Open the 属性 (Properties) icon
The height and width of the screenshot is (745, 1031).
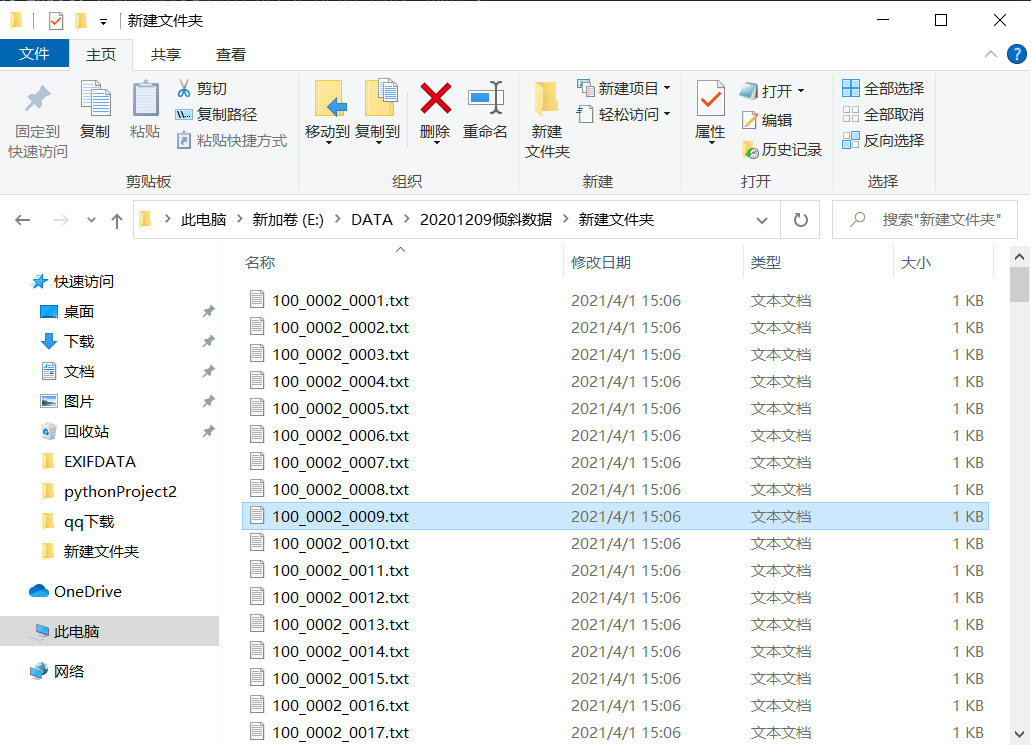(710, 97)
